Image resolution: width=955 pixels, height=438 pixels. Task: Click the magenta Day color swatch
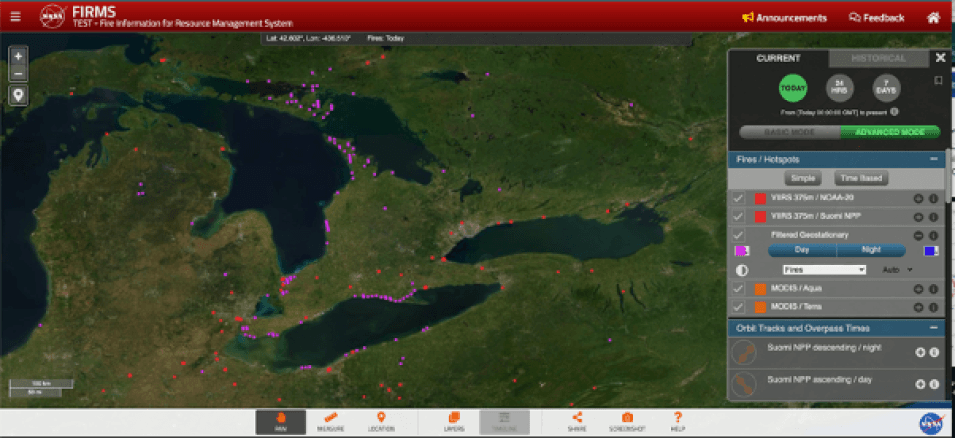pos(741,250)
